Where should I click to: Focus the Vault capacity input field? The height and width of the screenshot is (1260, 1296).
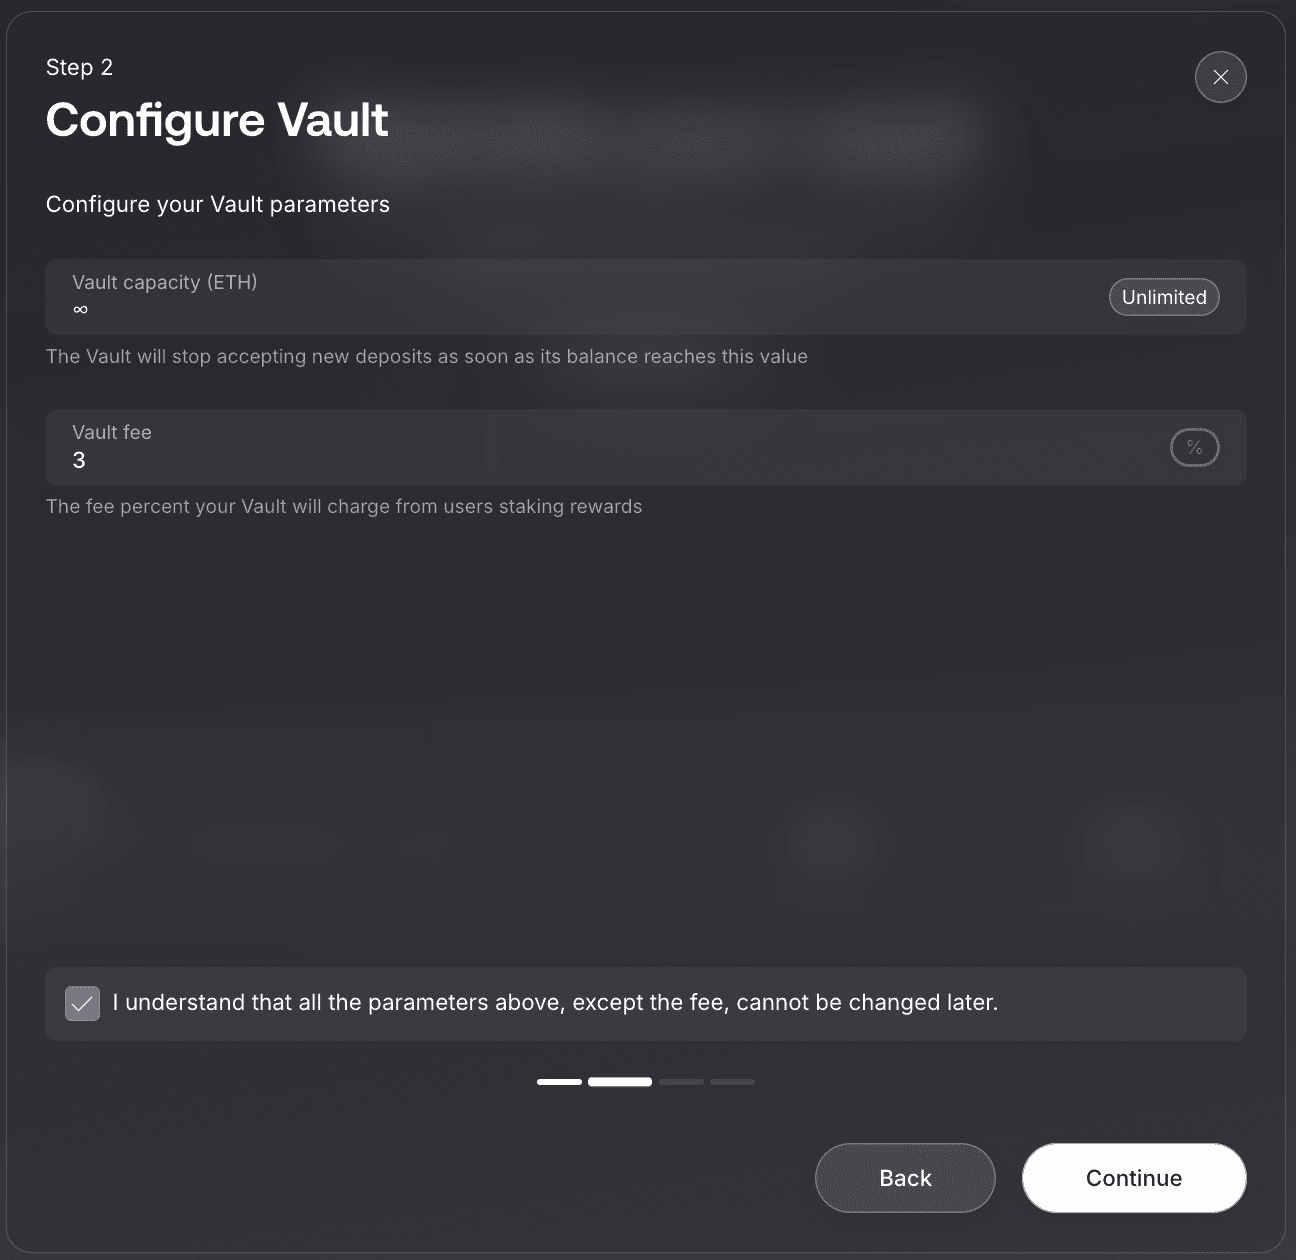click(580, 309)
